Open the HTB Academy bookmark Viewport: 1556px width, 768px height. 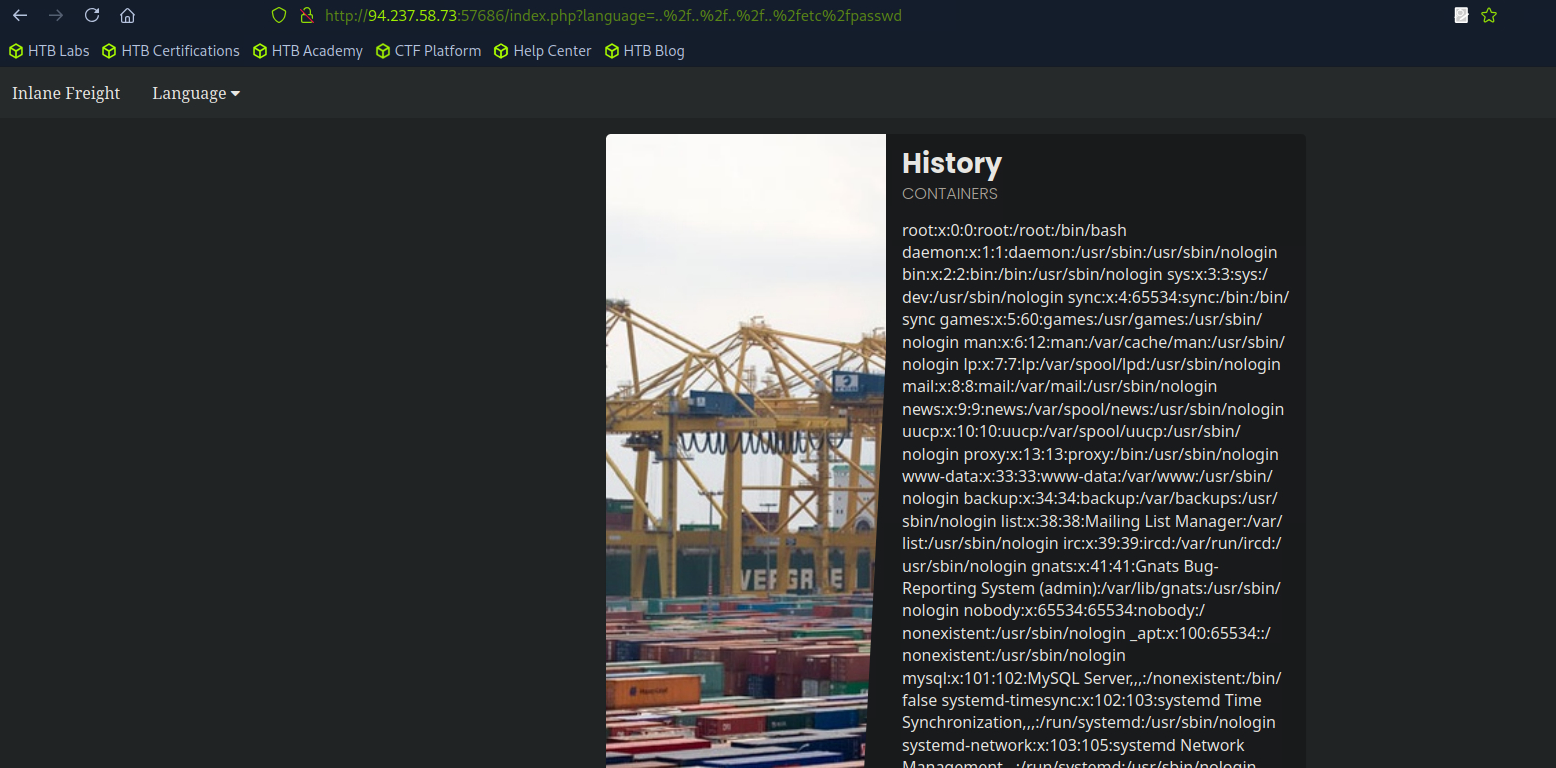(308, 51)
